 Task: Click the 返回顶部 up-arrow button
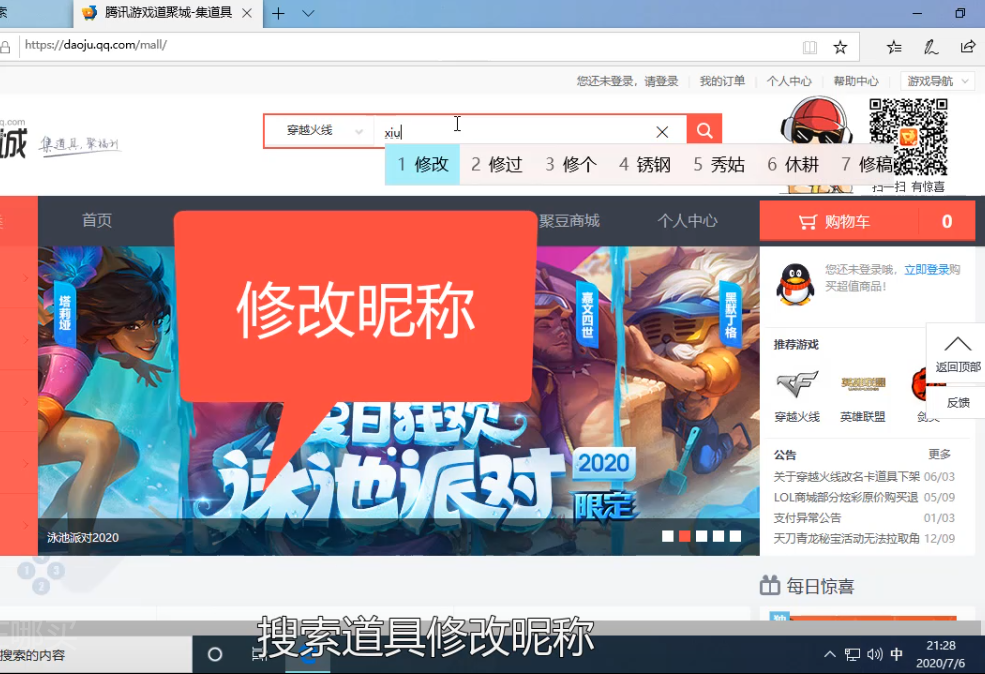[x=957, y=354]
